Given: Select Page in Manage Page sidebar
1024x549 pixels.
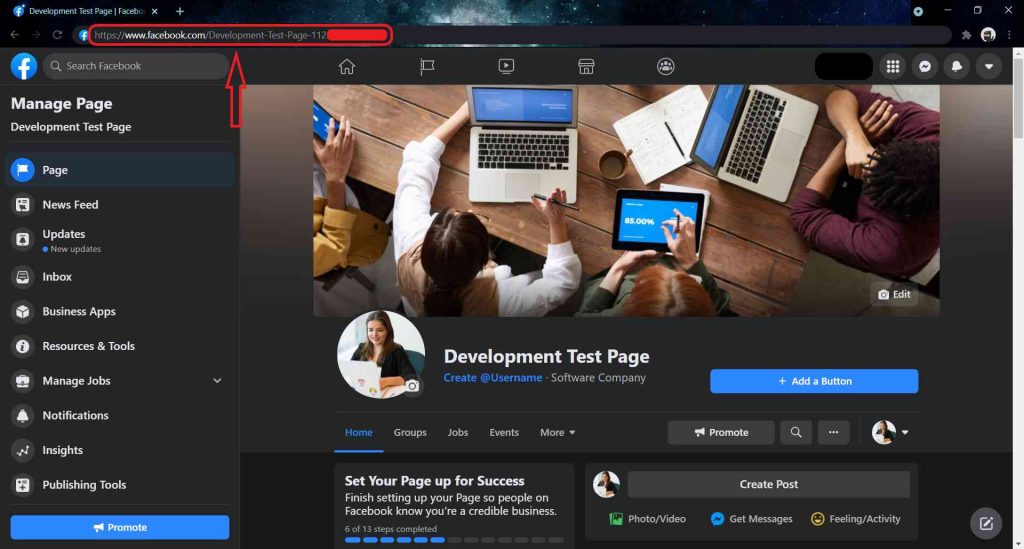Looking at the screenshot, I should (120, 170).
